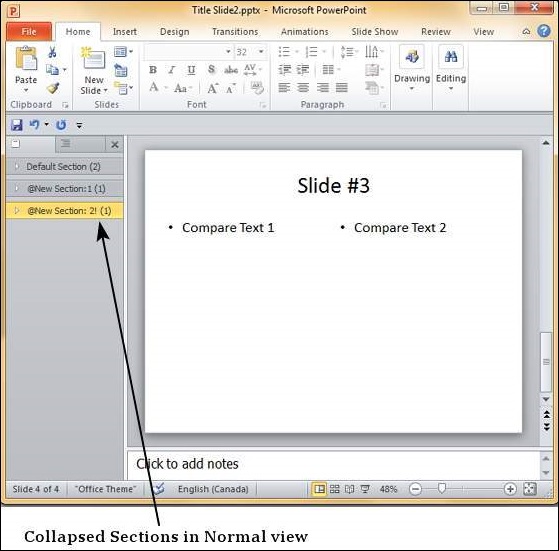559x551 pixels.
Task: Save the presentation from quick access
Action: [16, 125]
